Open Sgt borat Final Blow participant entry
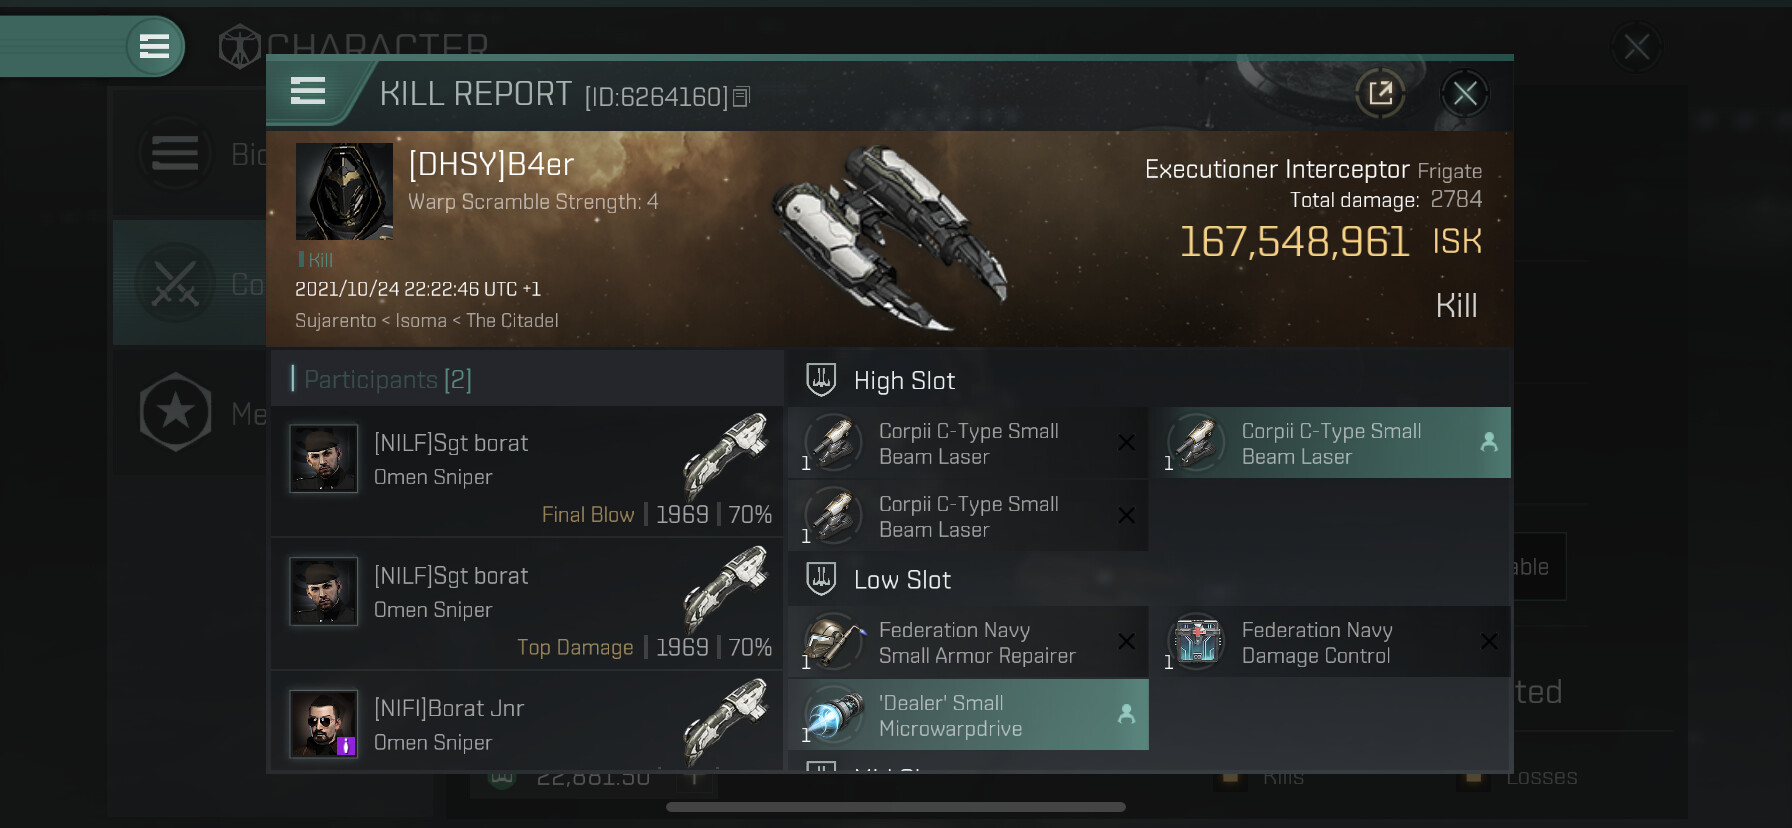Image resolution: width=1792 pixels, height=828 pixels. (x=527, y=471)
